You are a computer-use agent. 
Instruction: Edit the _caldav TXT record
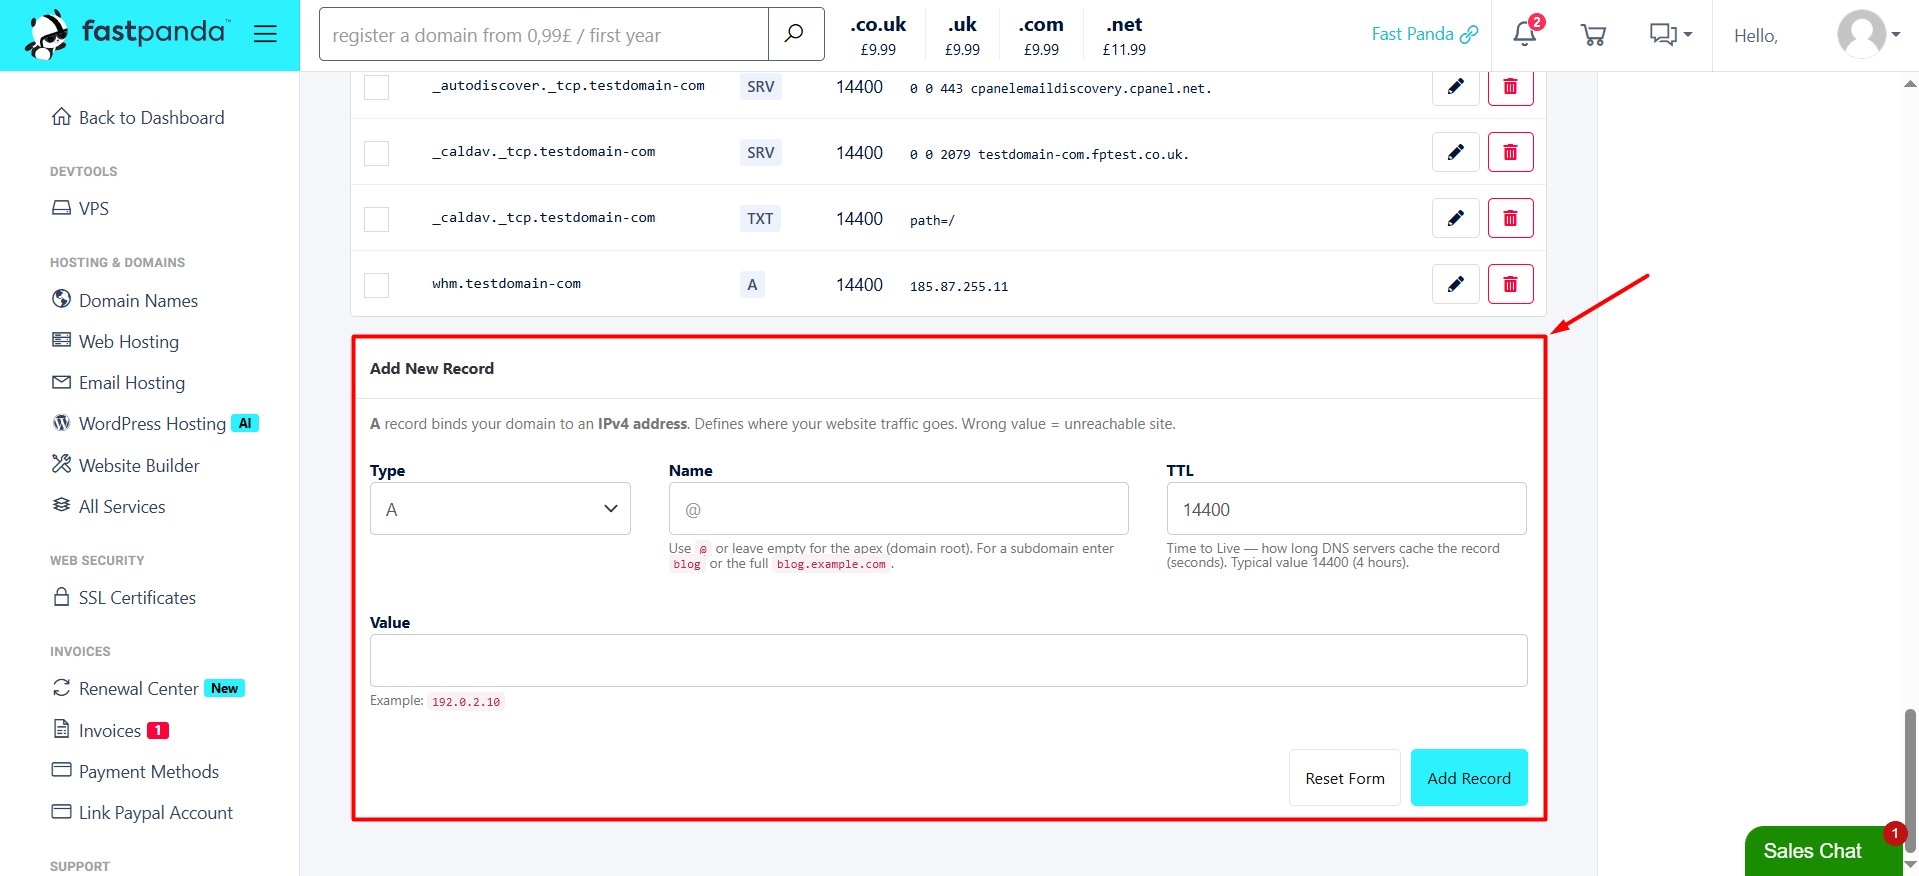tap(1456, 218)
